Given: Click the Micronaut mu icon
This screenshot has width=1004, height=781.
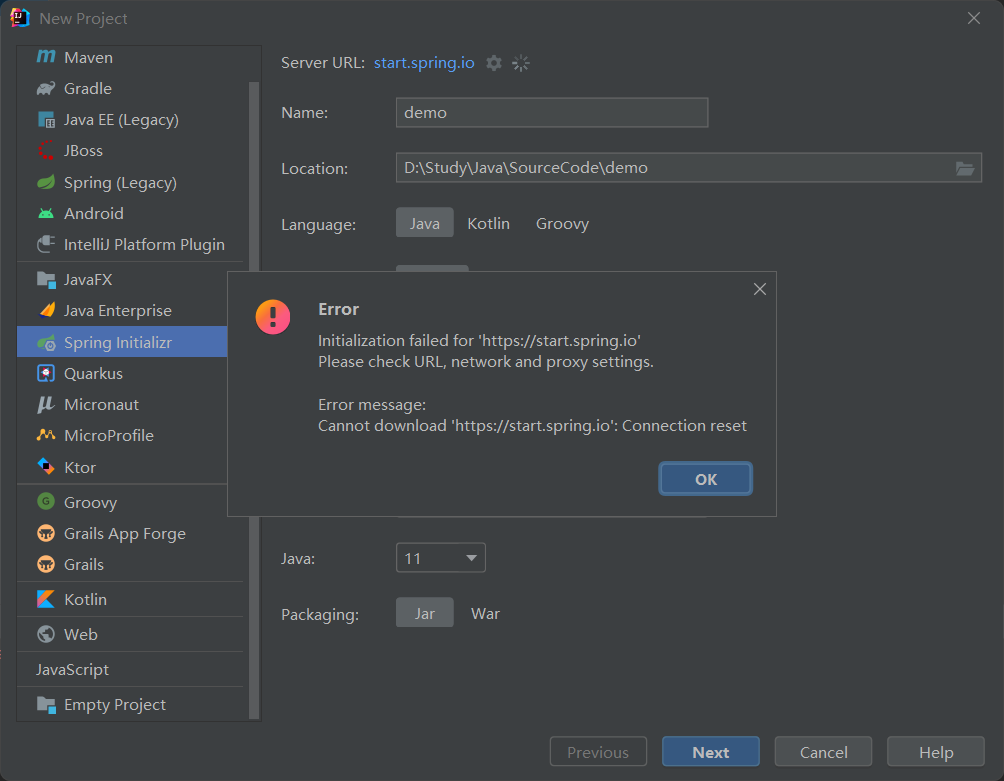Looking at the screenshot, I should click(46, 405).
